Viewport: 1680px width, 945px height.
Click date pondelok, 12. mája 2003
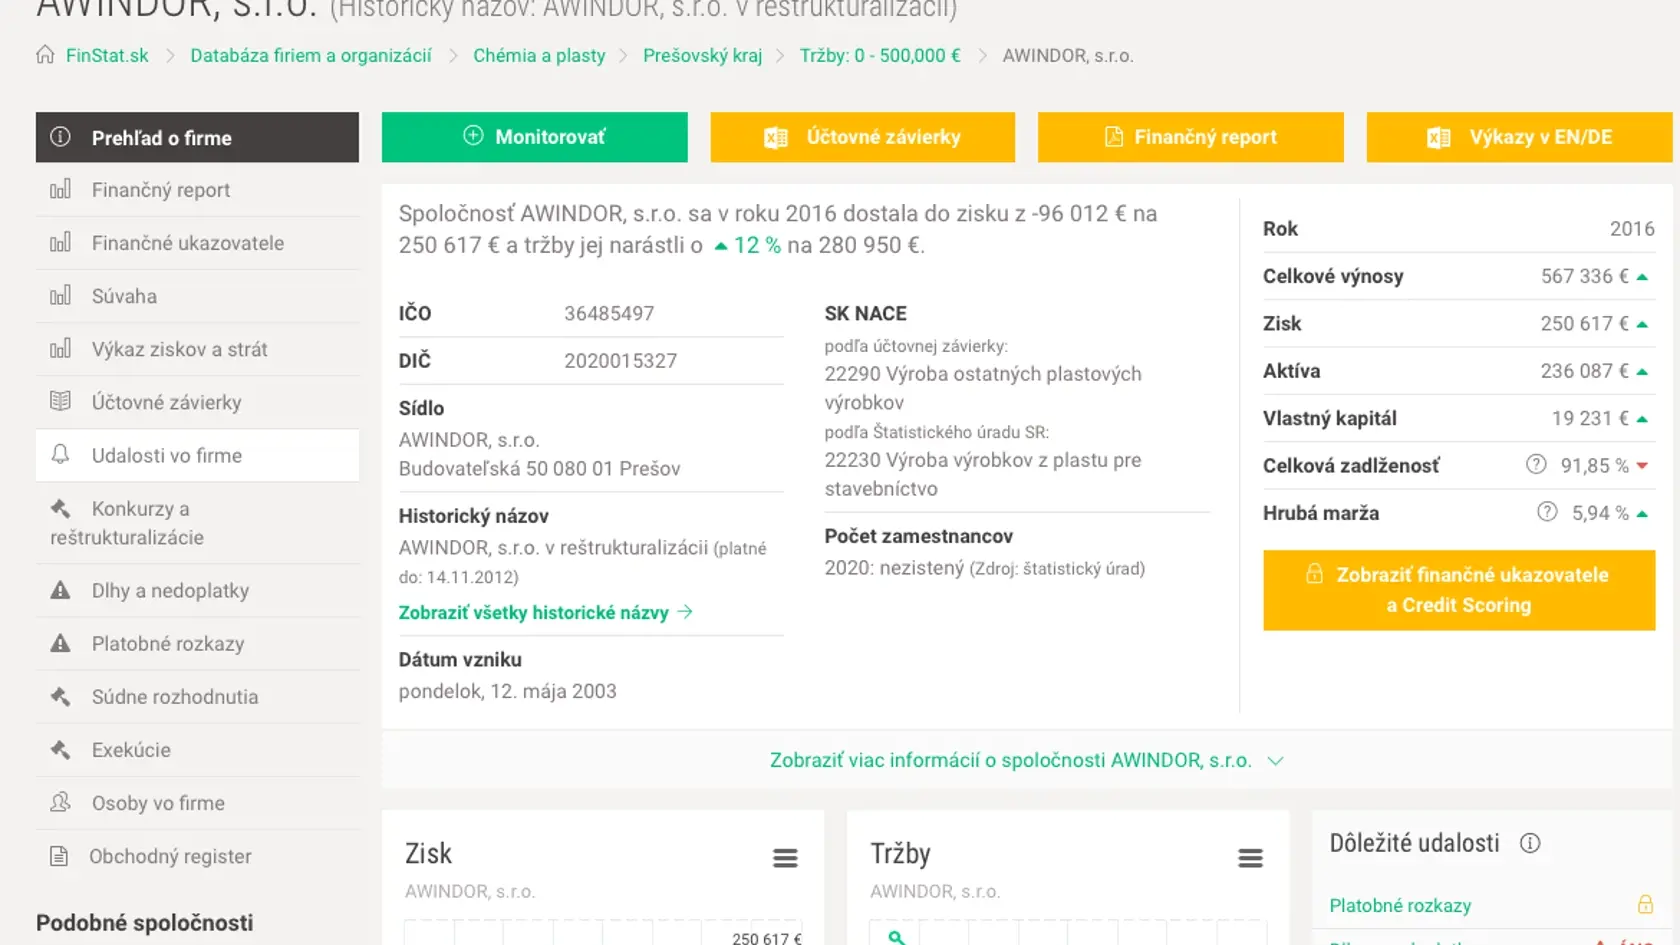point(507,691)
